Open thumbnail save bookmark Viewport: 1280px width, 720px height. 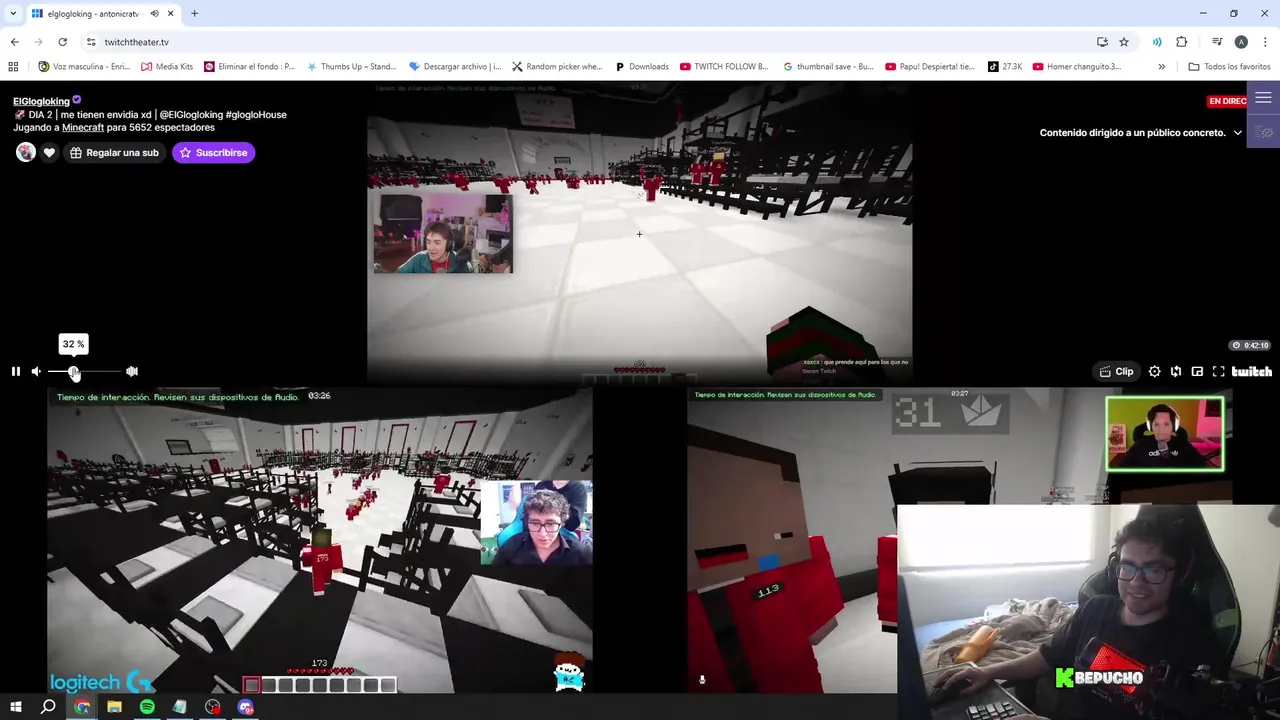pyautogui.click(x=828, y=67)
